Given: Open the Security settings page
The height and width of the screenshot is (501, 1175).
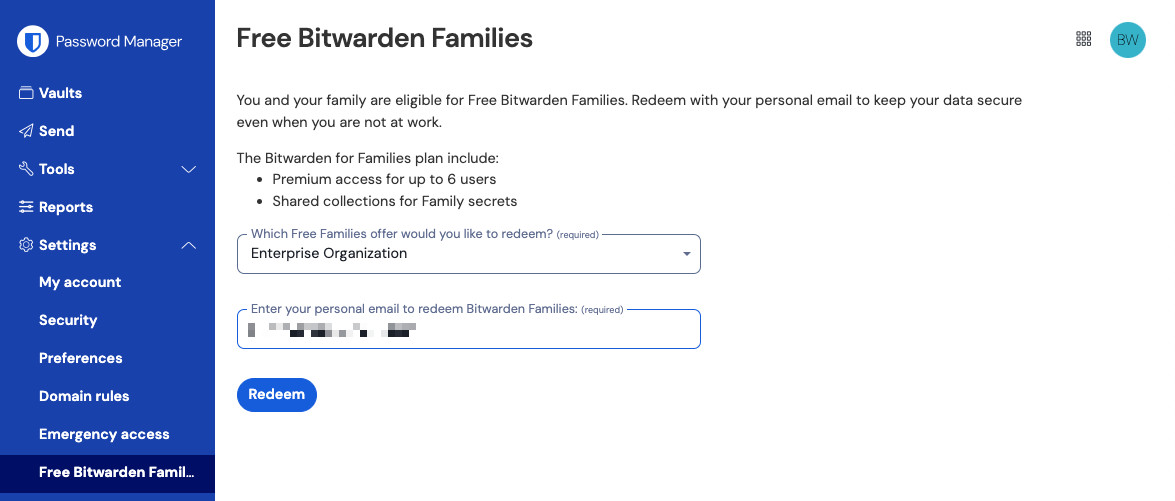Looking at the screenshot, I should tap(68, 320).
